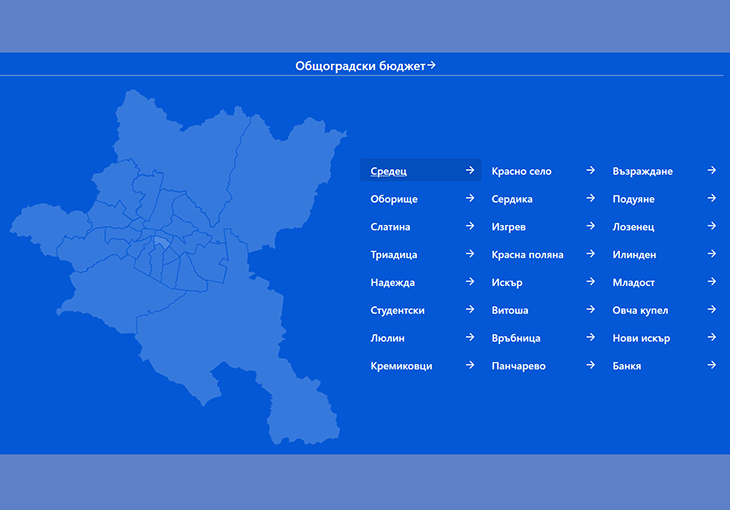Click the arrow beside Панчарево
This screenshot has height=510, width=730.
click(591, 366)
